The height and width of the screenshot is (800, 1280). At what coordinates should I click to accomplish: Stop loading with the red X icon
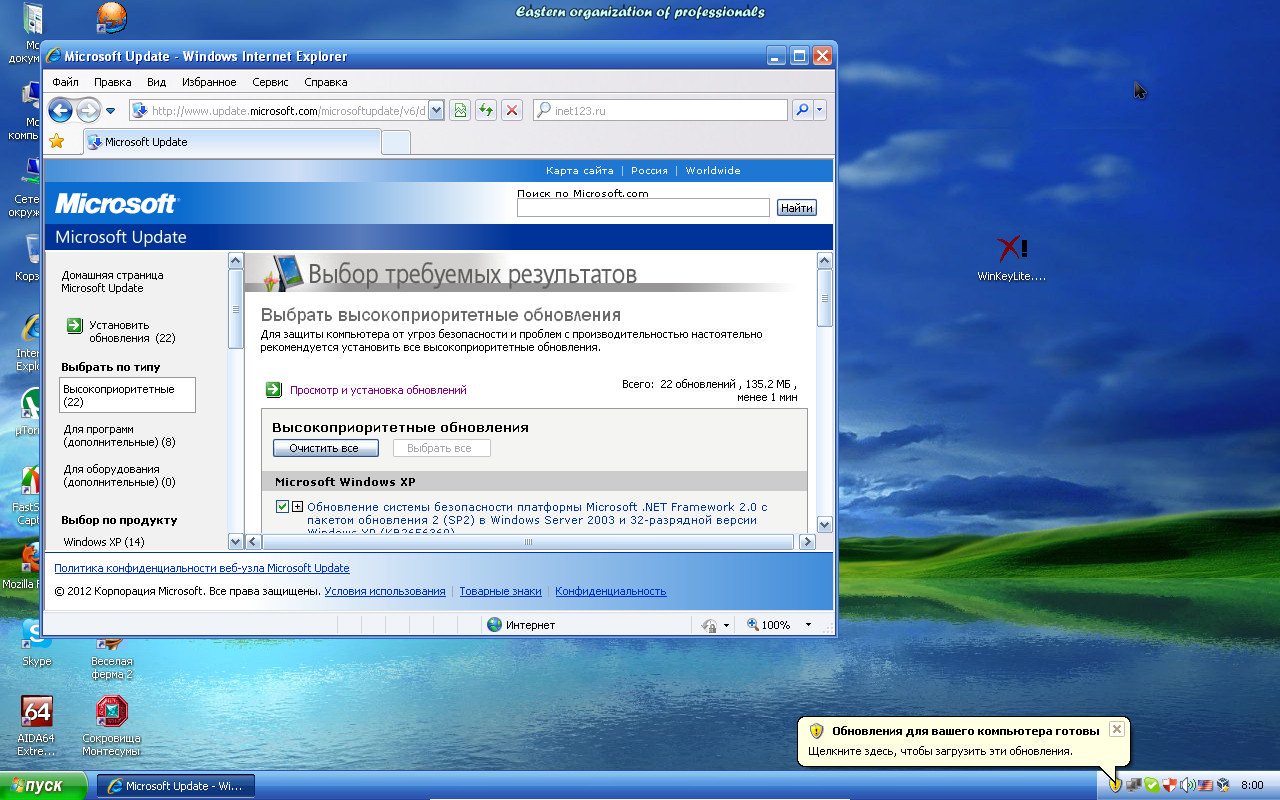(511, 110)
